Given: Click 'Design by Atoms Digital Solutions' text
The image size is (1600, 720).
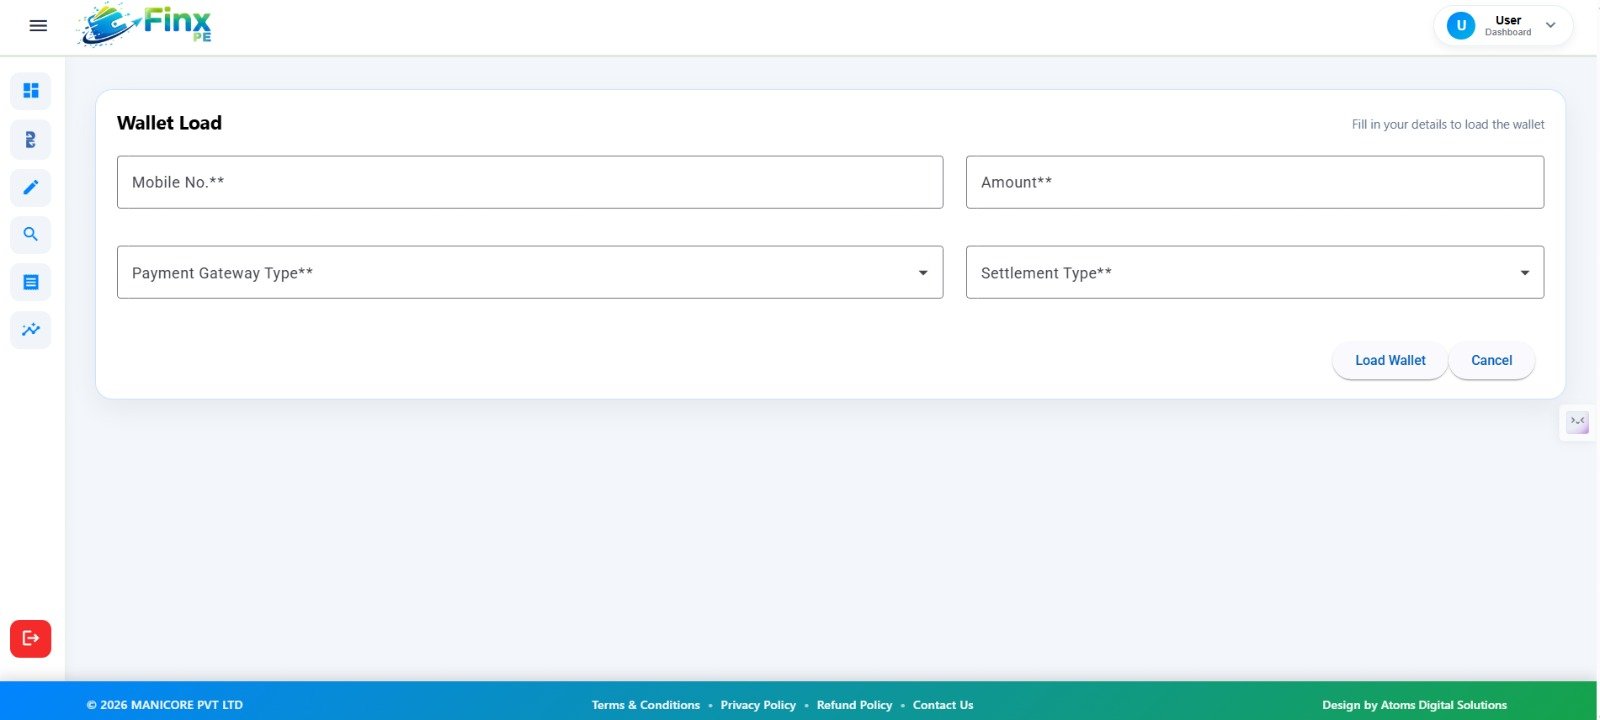Looking at the screenshot, I should [1414, 705].
